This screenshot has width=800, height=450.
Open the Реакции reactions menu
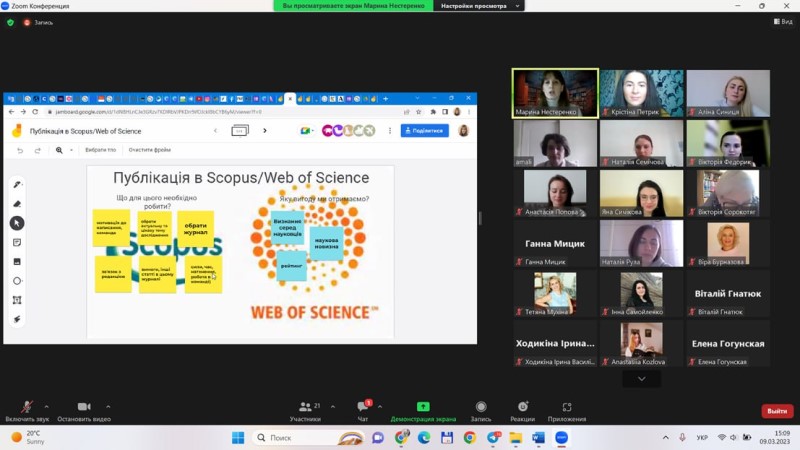tap(522, 411)
